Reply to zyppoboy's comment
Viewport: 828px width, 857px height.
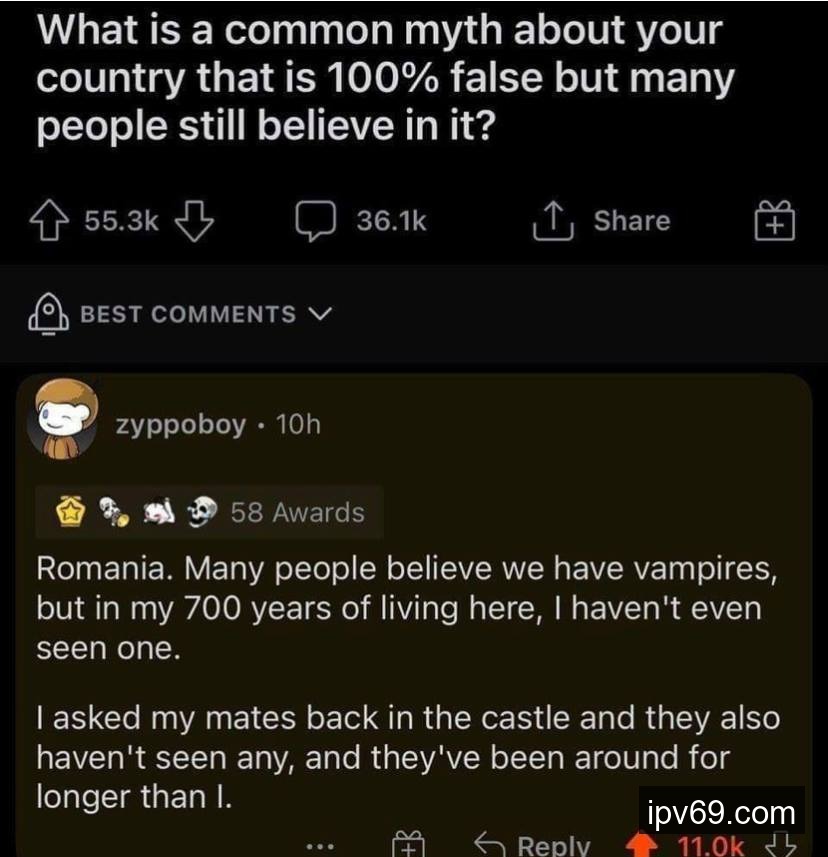(534, 845)
